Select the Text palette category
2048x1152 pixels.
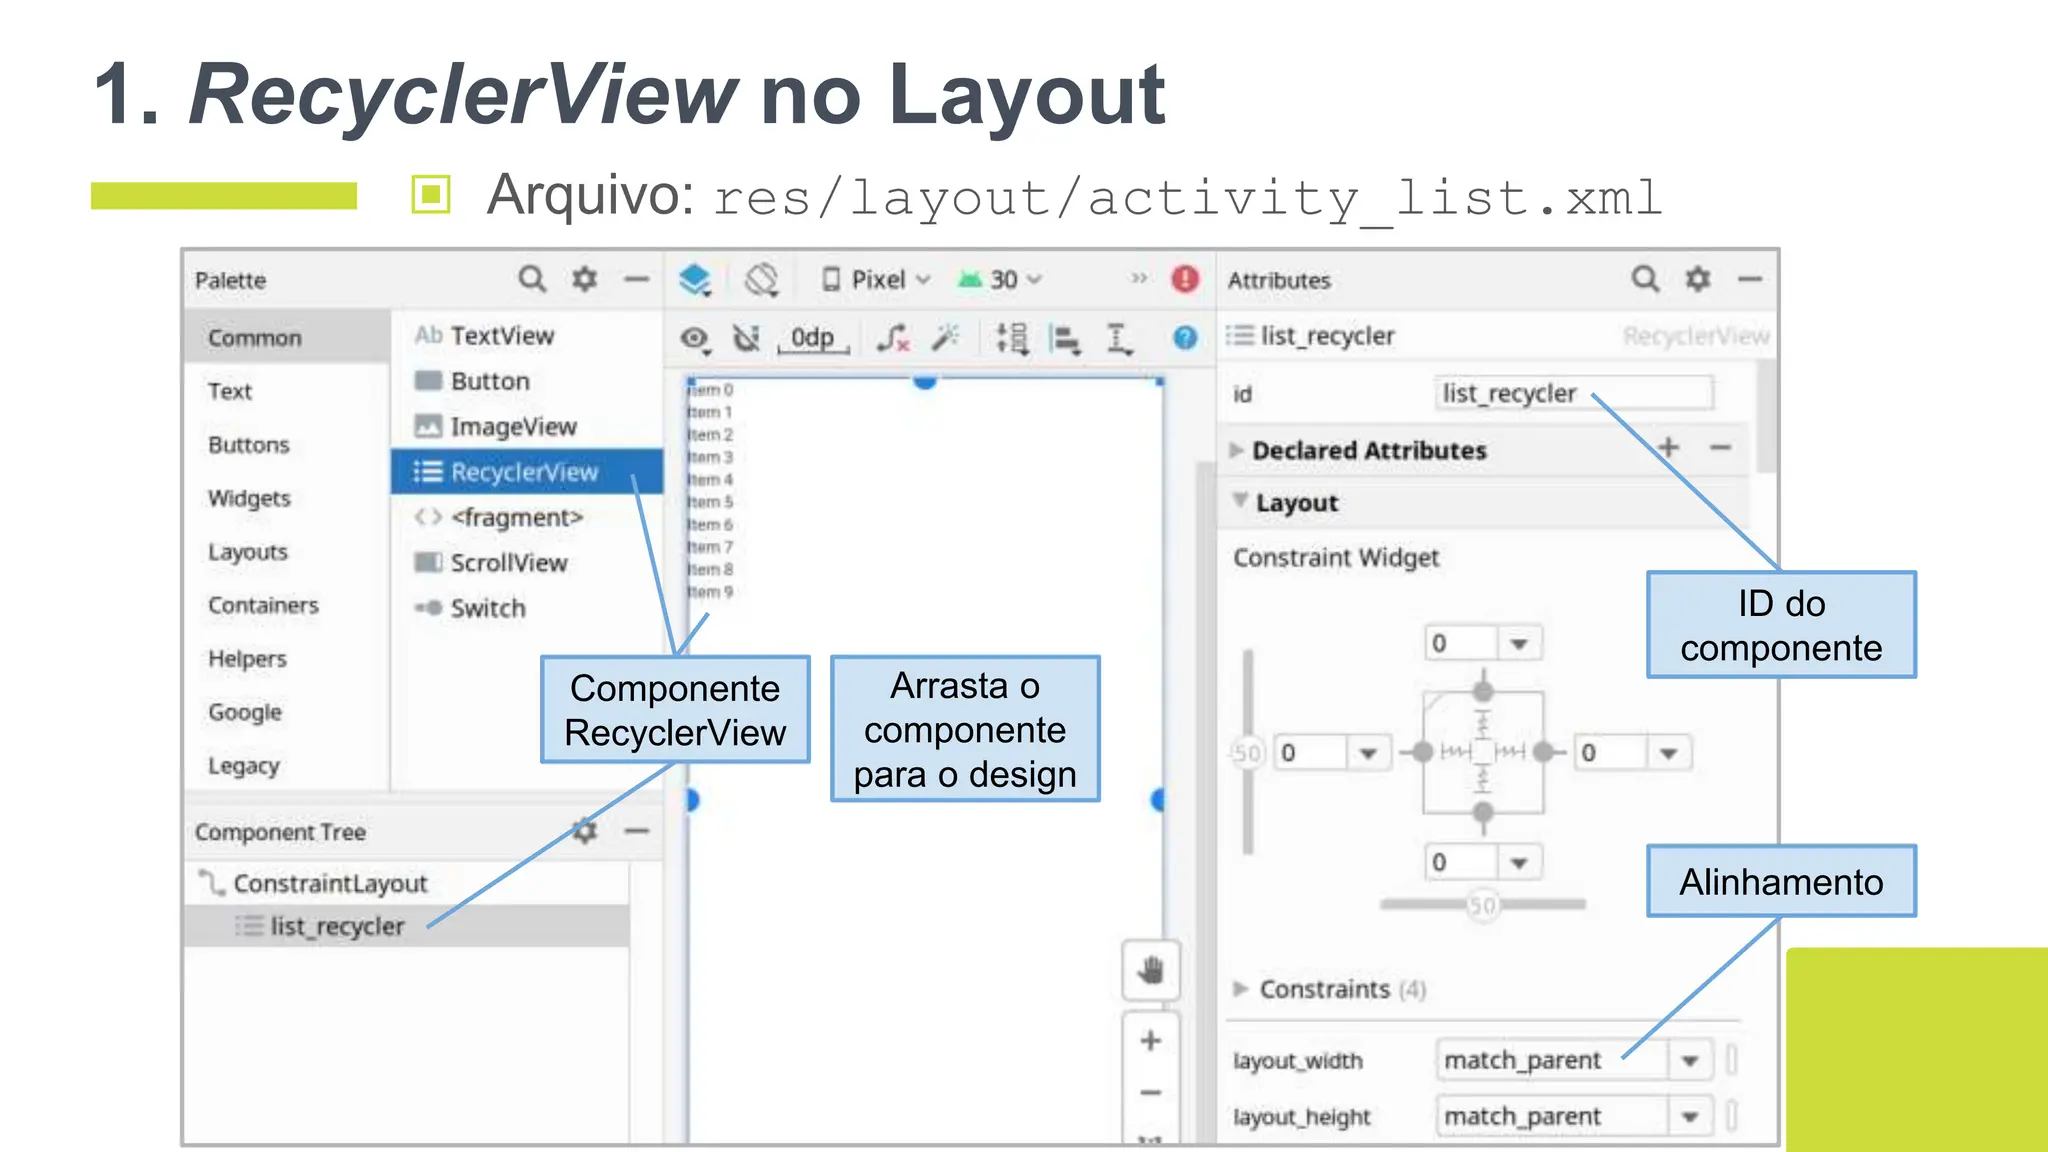click(287, 391)
